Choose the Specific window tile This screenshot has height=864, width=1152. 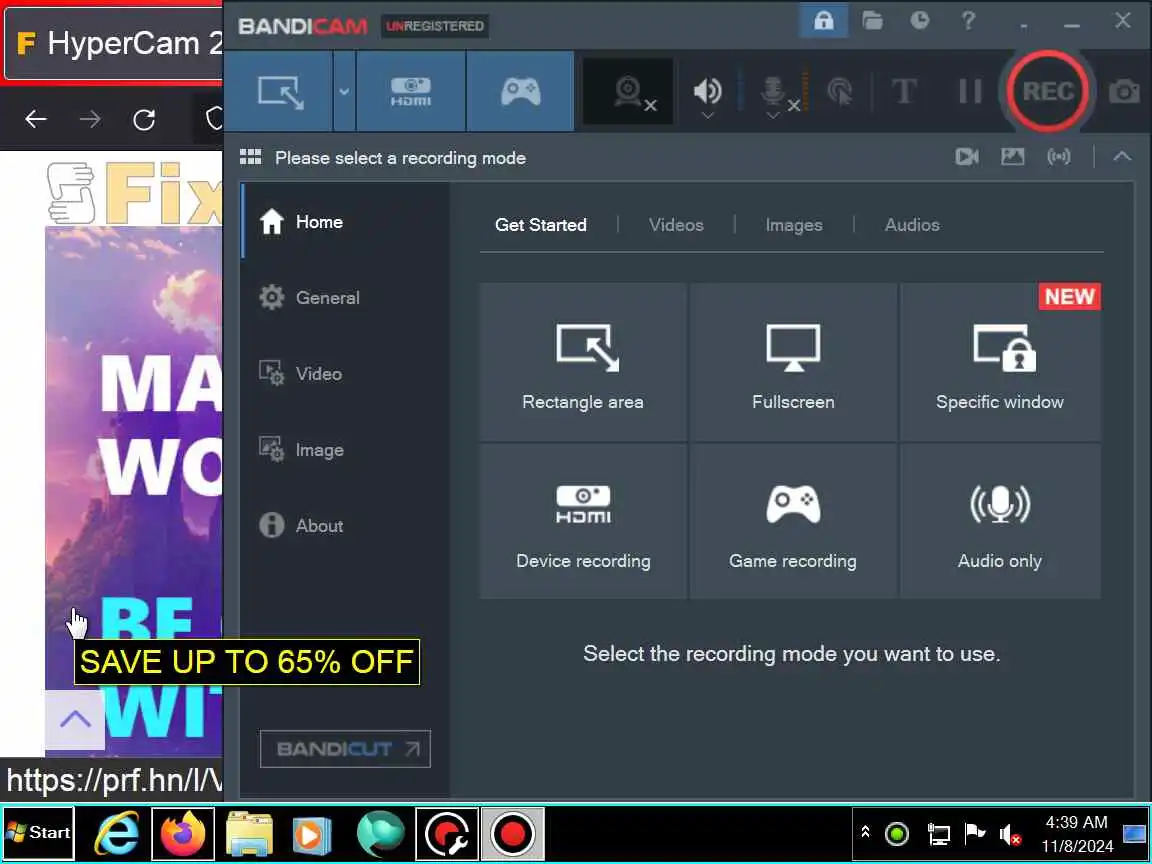tap(1000, 361)
